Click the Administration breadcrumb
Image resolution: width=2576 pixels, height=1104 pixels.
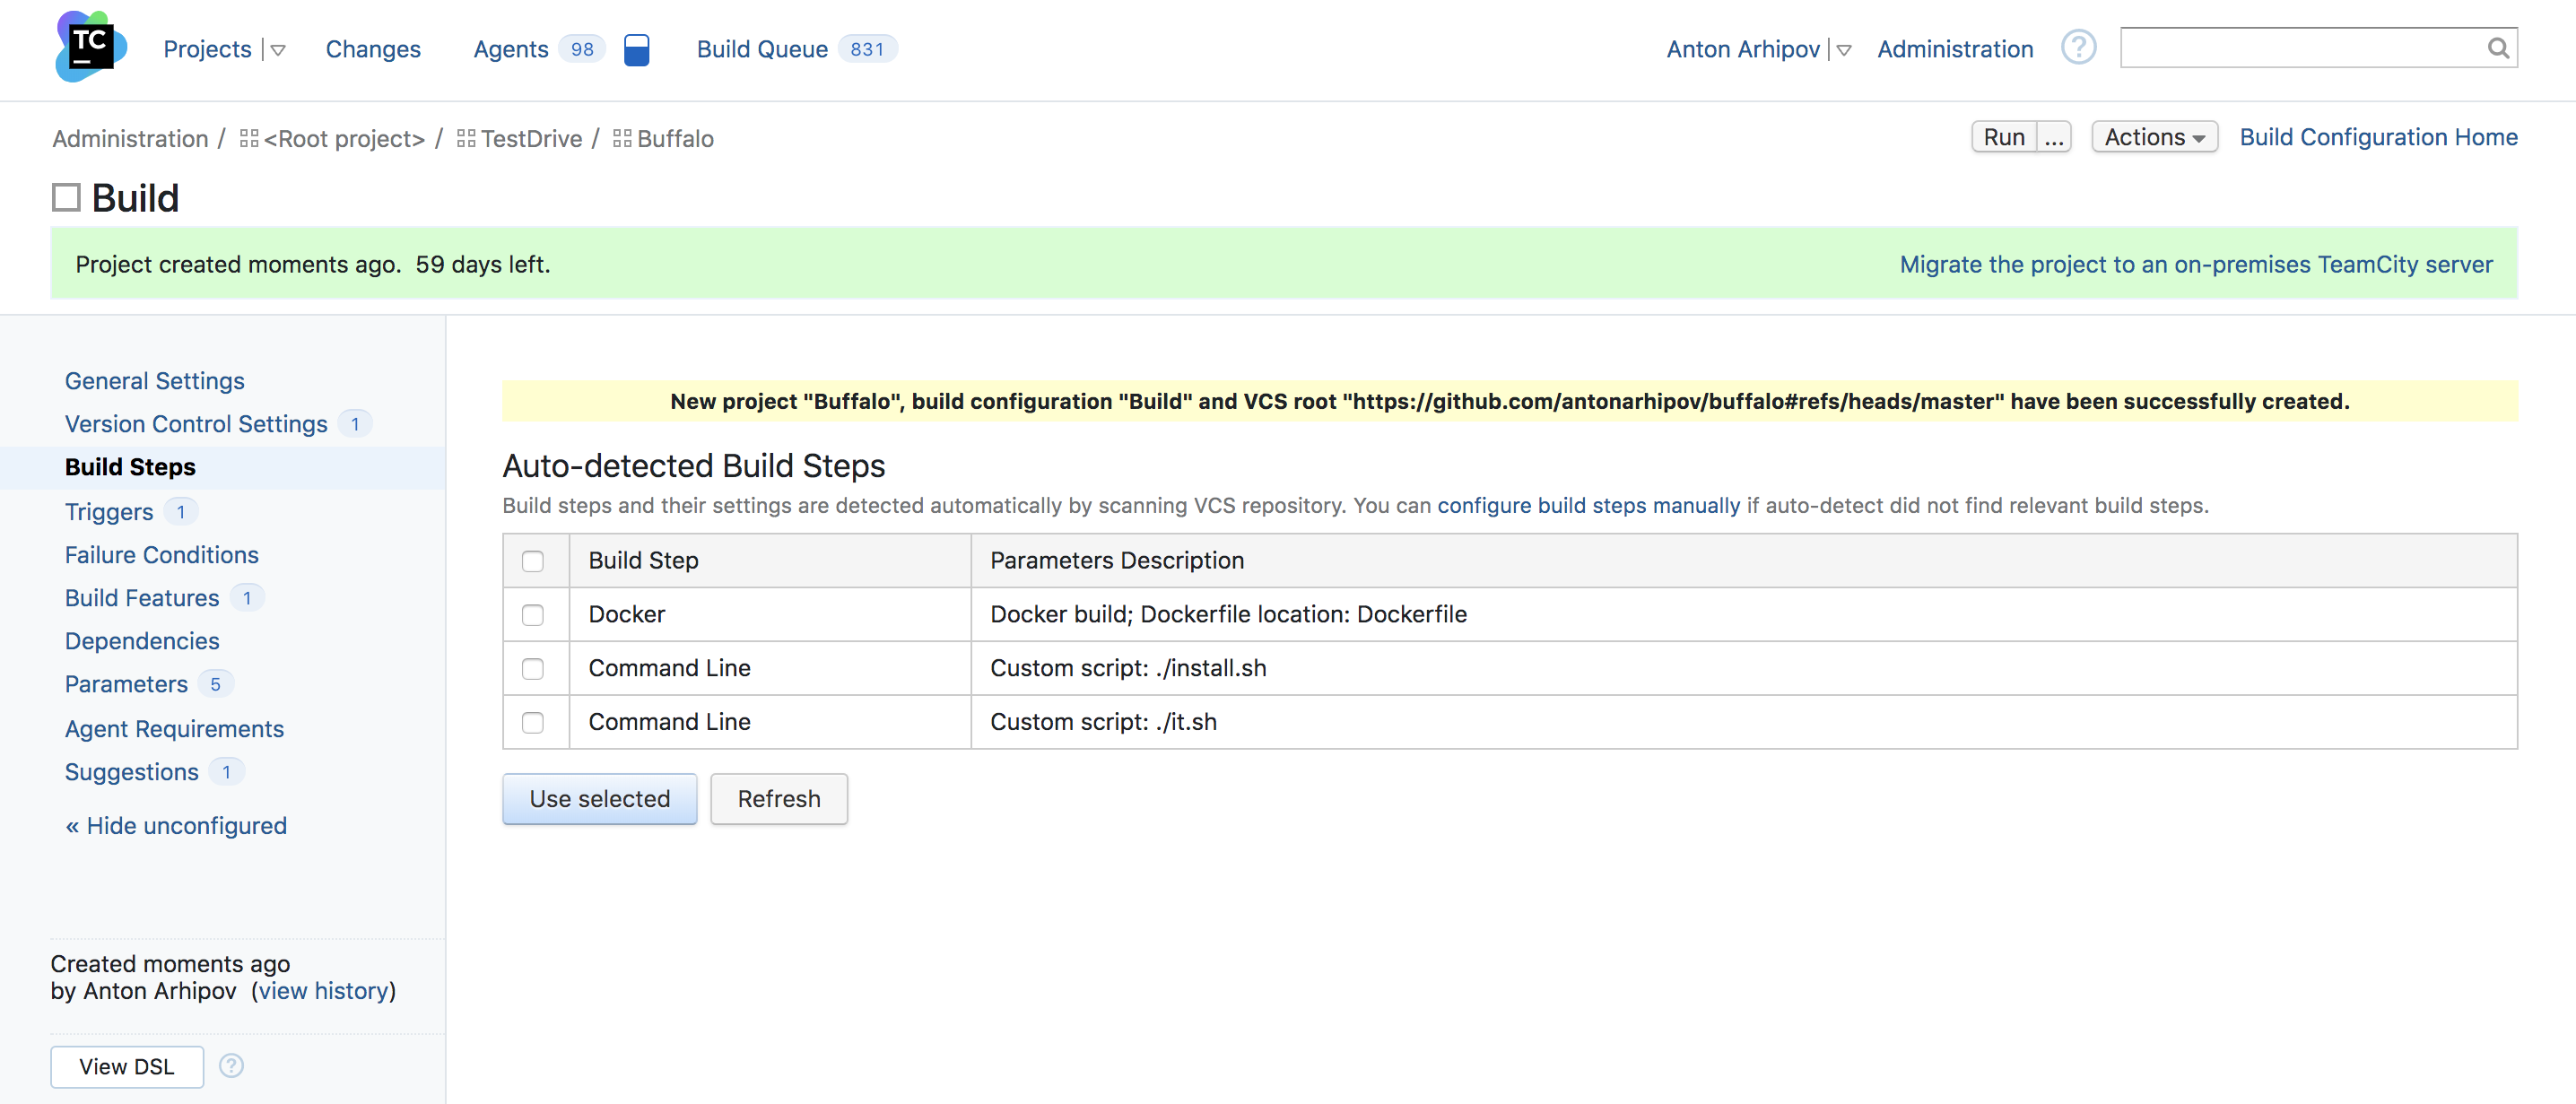130,138
